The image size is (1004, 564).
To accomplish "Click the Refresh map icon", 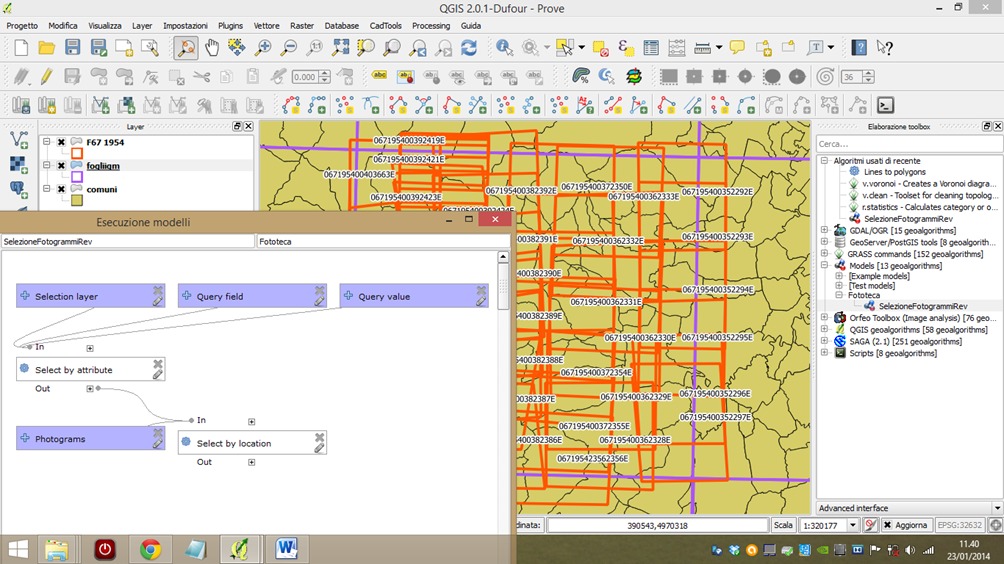I will click(468, 47).
